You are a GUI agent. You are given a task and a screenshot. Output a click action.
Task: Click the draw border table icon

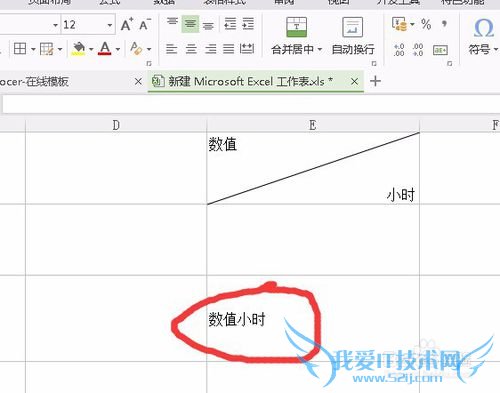46,49
